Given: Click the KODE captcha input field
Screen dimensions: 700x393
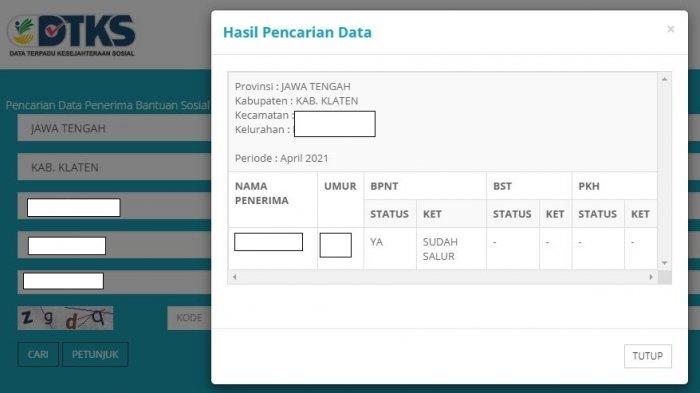Looking at the screenshot, I should [189, 318].
